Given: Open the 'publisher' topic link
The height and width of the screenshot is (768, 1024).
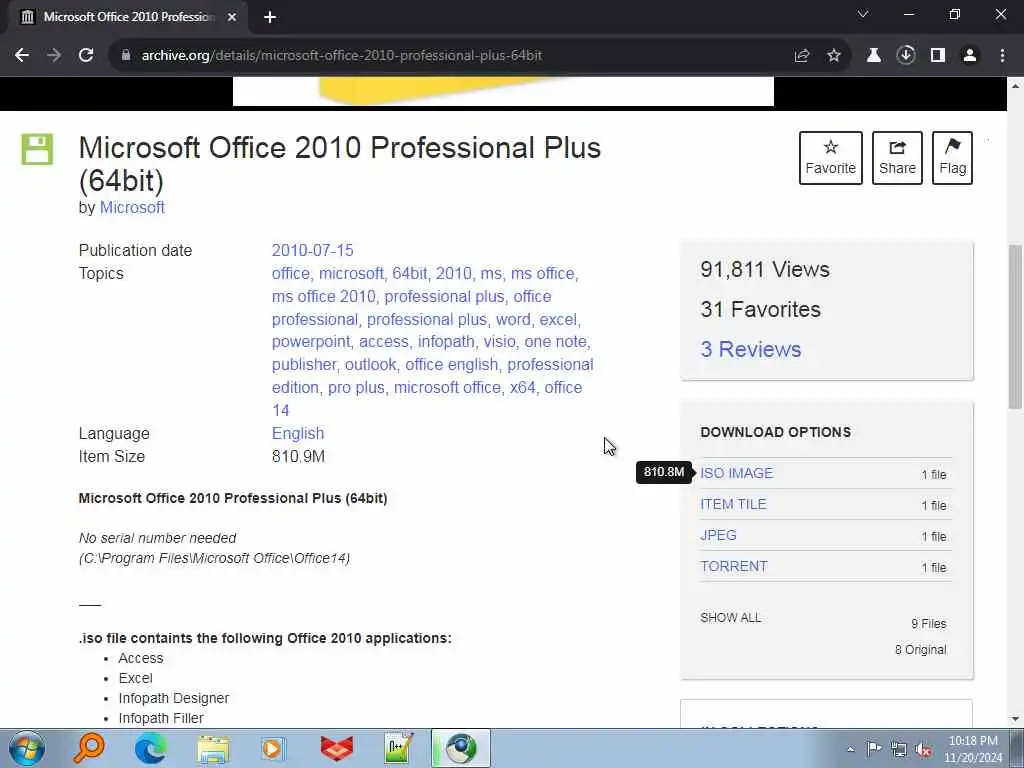Looking at the screenshot, I should (304, 364).
